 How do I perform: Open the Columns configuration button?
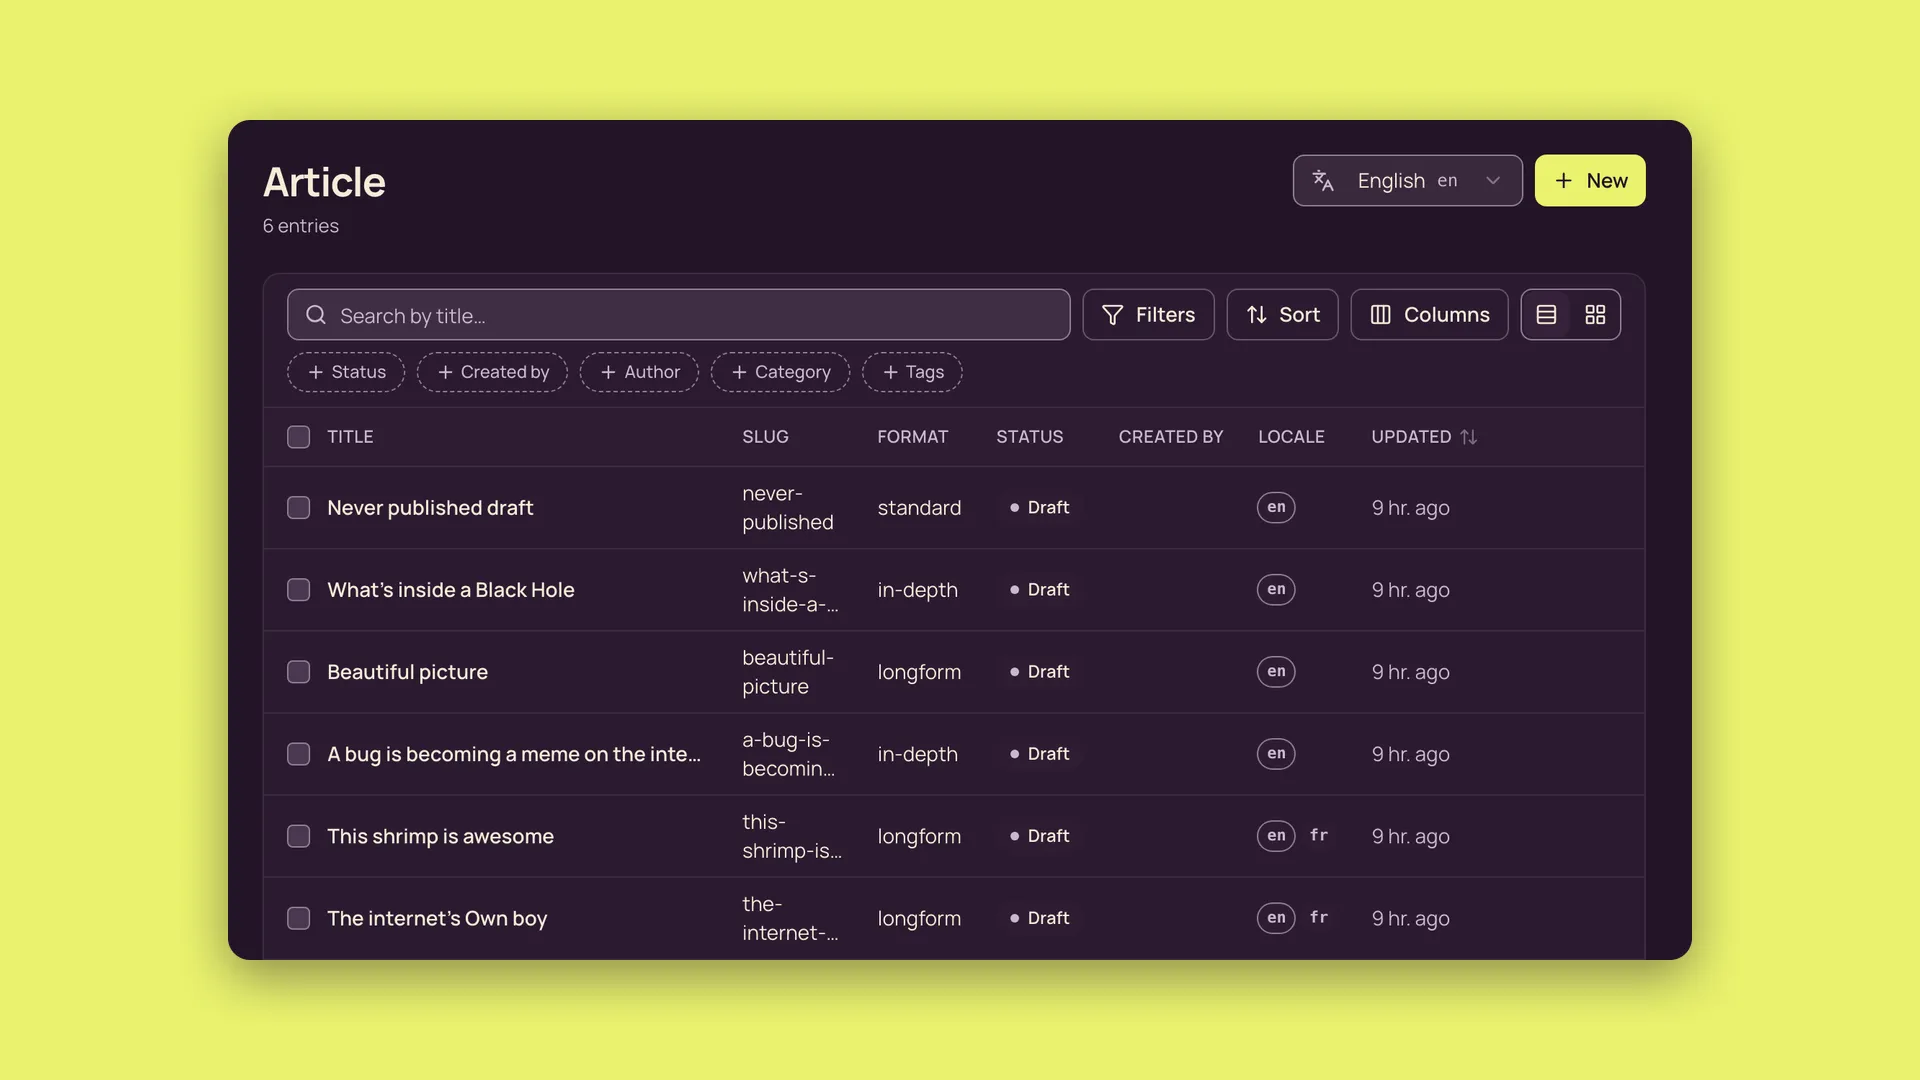click(x=1429, y=315)
